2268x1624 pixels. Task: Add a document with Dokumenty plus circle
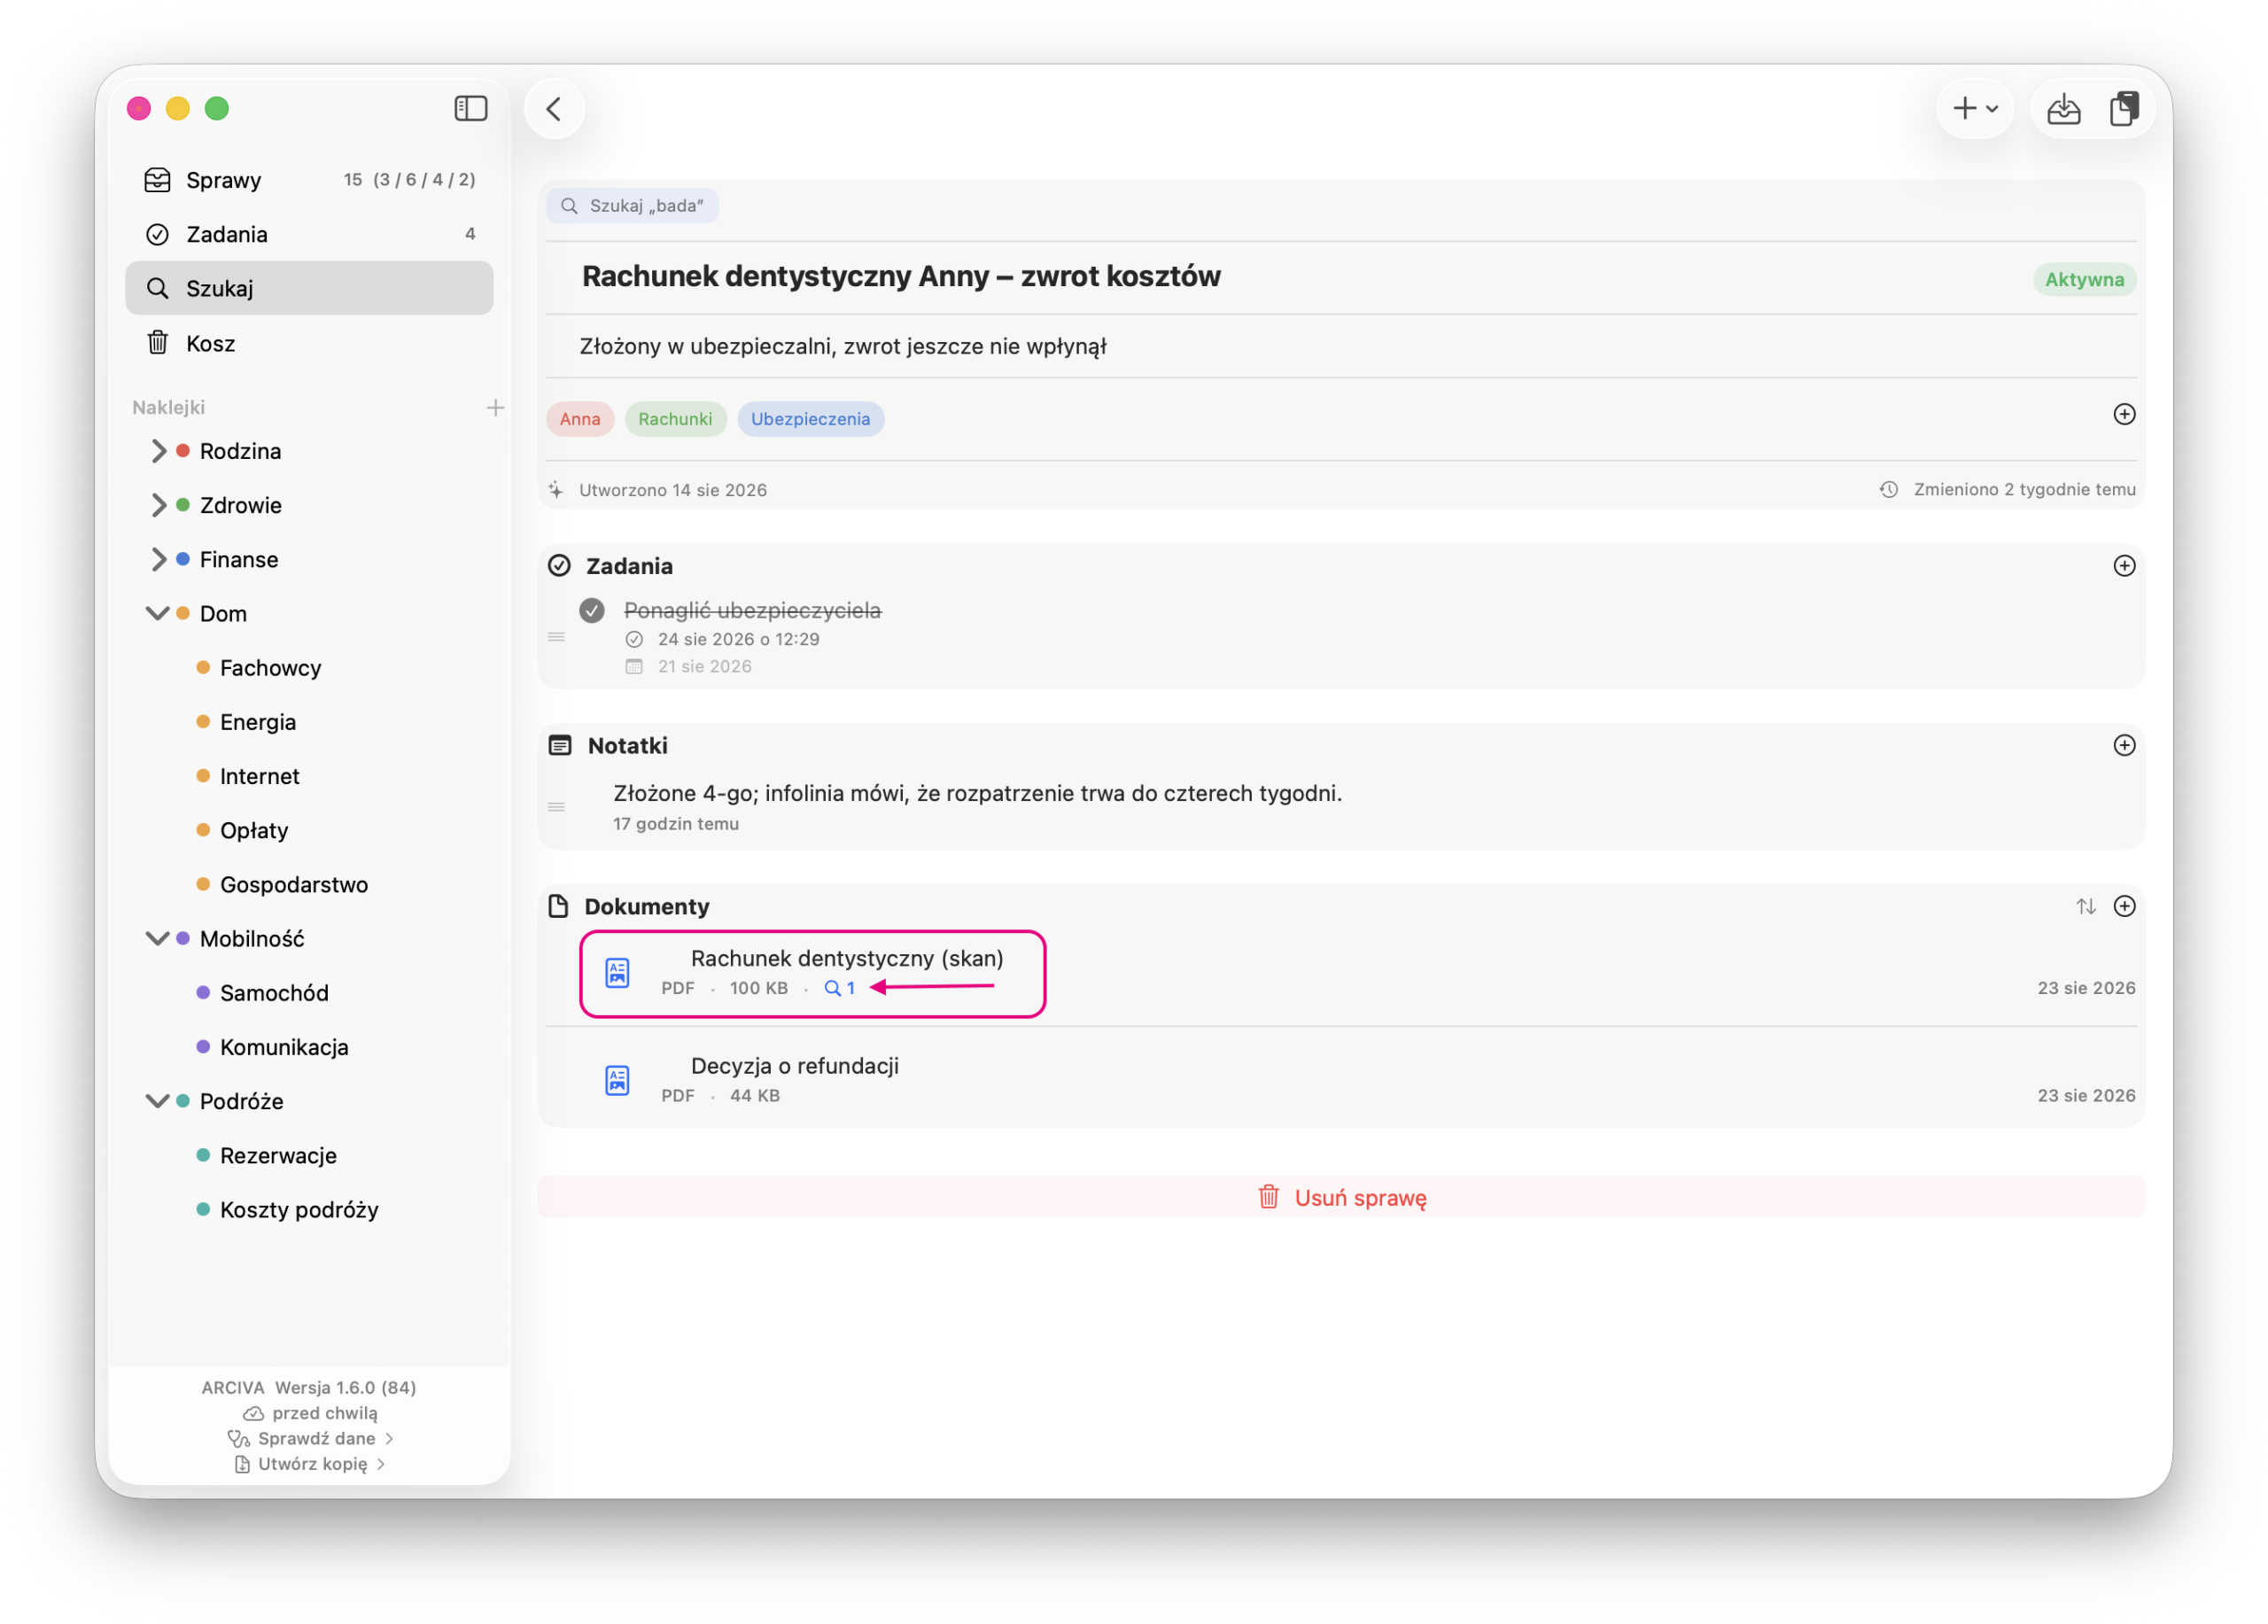[x=2124, y=906]
